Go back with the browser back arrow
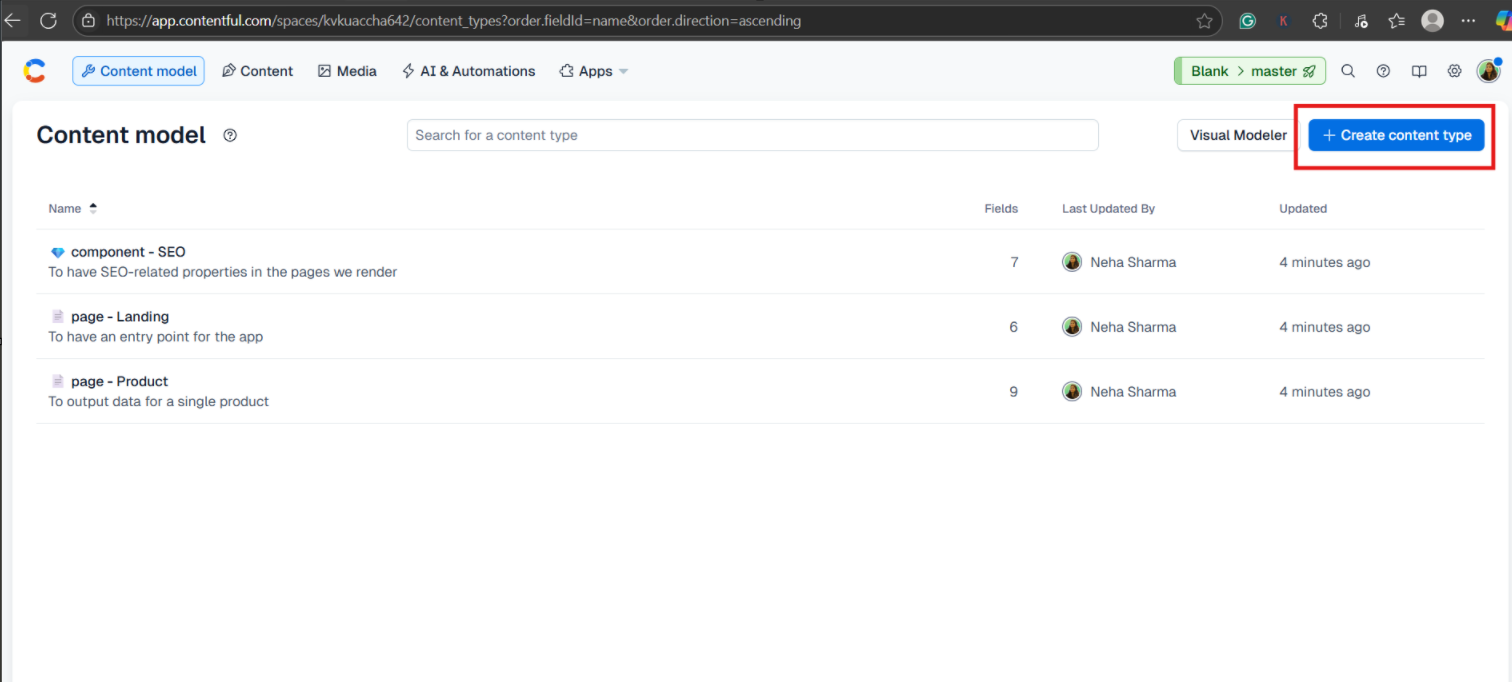The height and width of the screenshot is (682, 1512). coord(13,20)
